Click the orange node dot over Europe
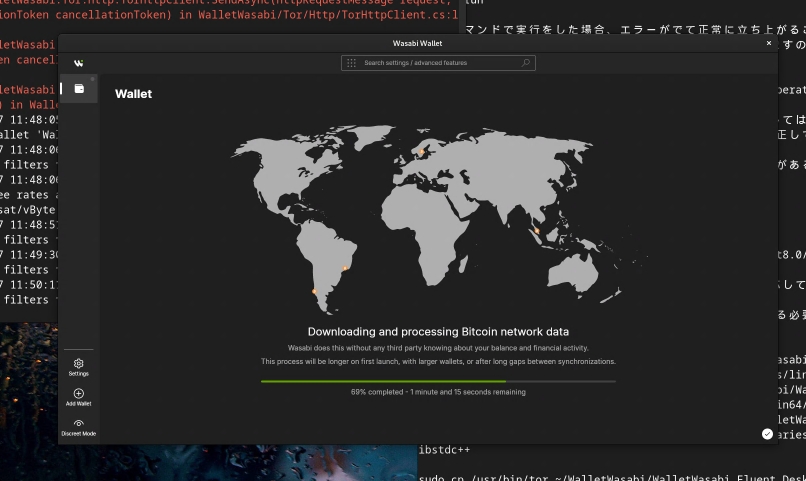 point(422,152)
